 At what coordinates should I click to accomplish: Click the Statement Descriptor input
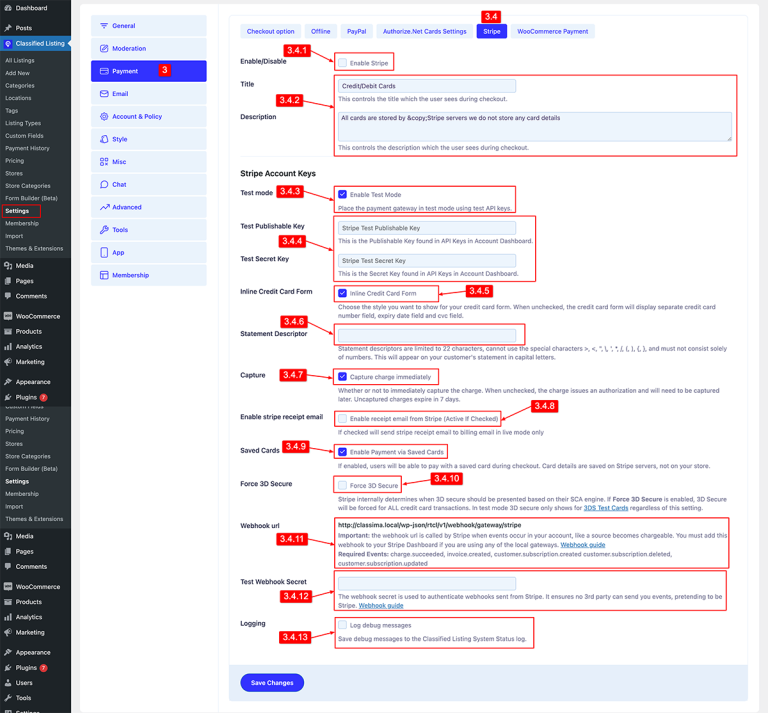point(427,335)
